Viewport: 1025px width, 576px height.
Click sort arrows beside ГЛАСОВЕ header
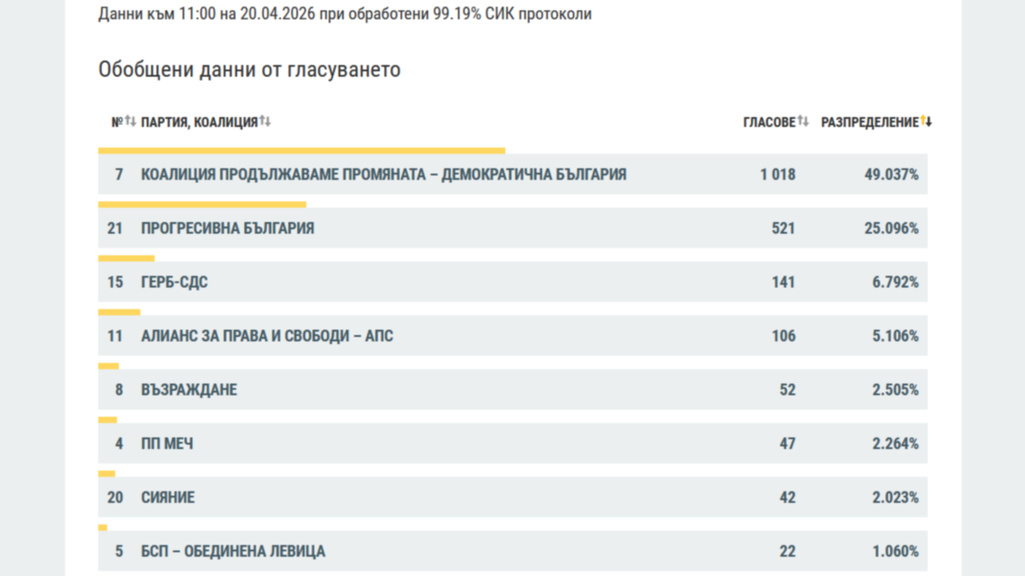pos(803,122)
